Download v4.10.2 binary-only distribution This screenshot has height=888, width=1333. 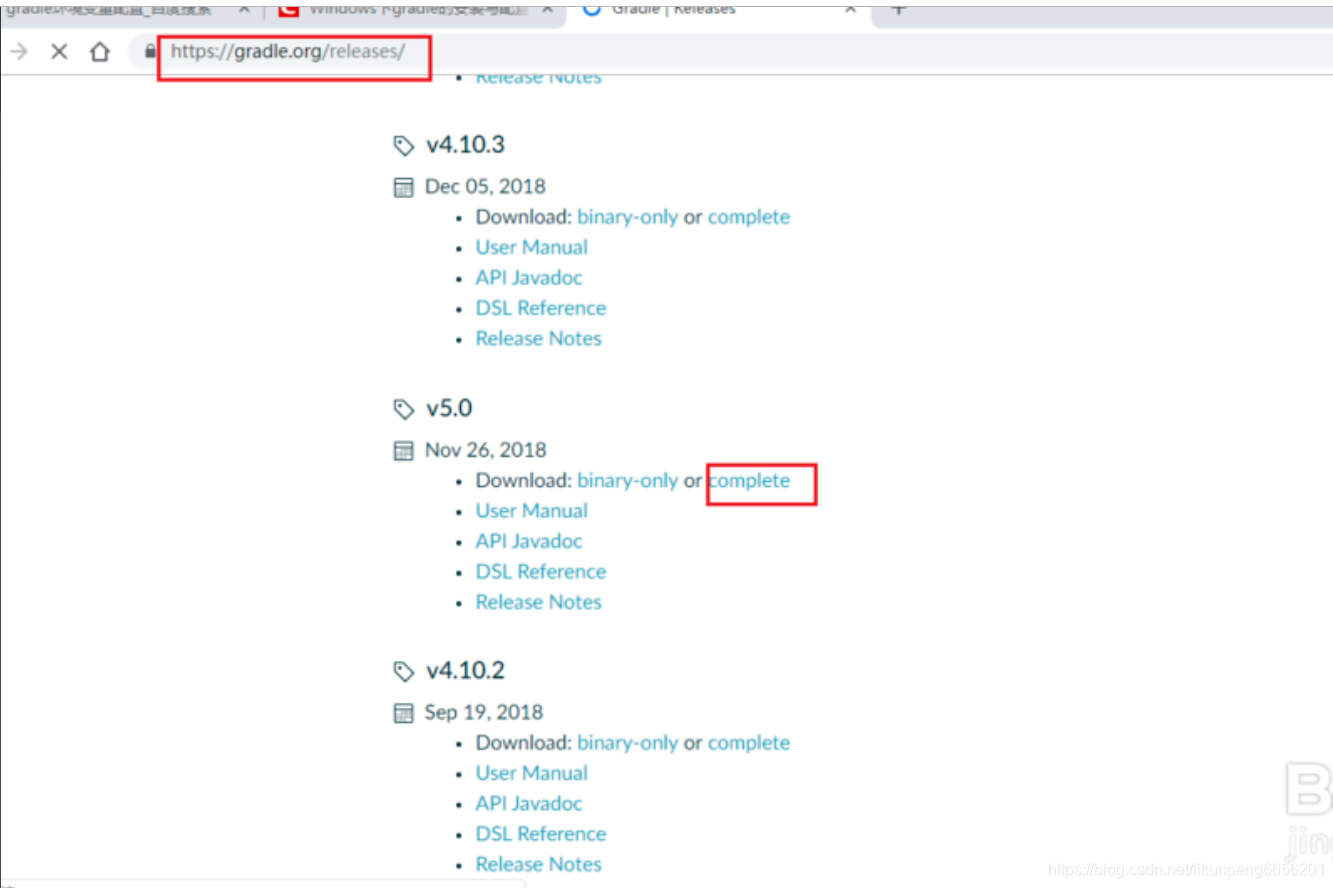point(627,743)
